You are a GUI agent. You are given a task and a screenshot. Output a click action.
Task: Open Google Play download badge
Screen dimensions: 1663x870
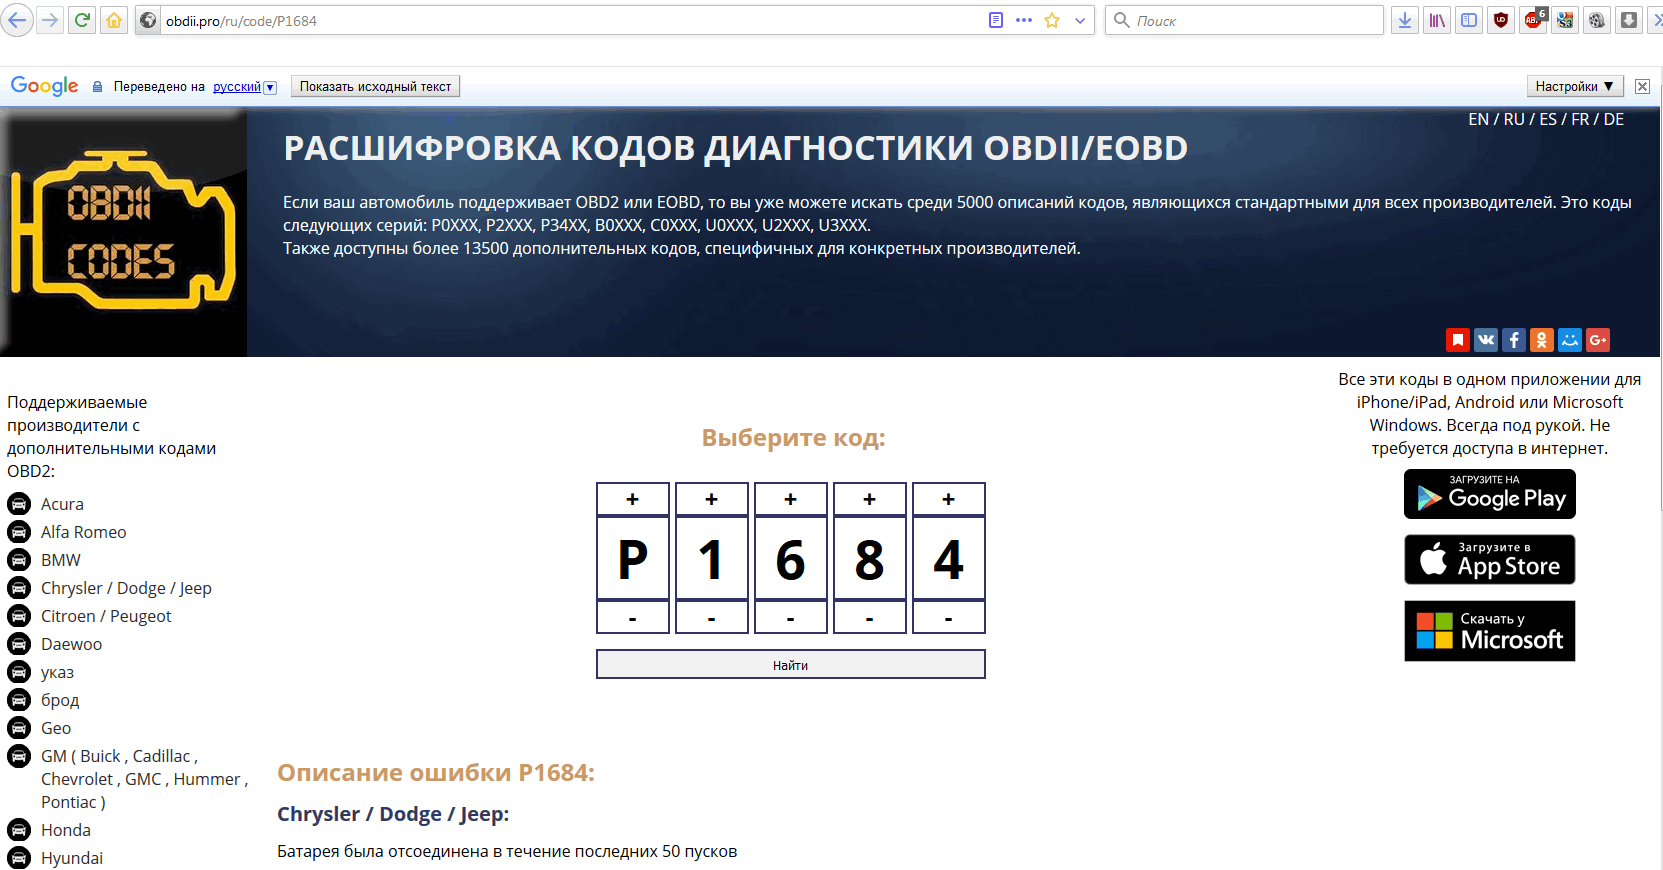coord(1489,494)
